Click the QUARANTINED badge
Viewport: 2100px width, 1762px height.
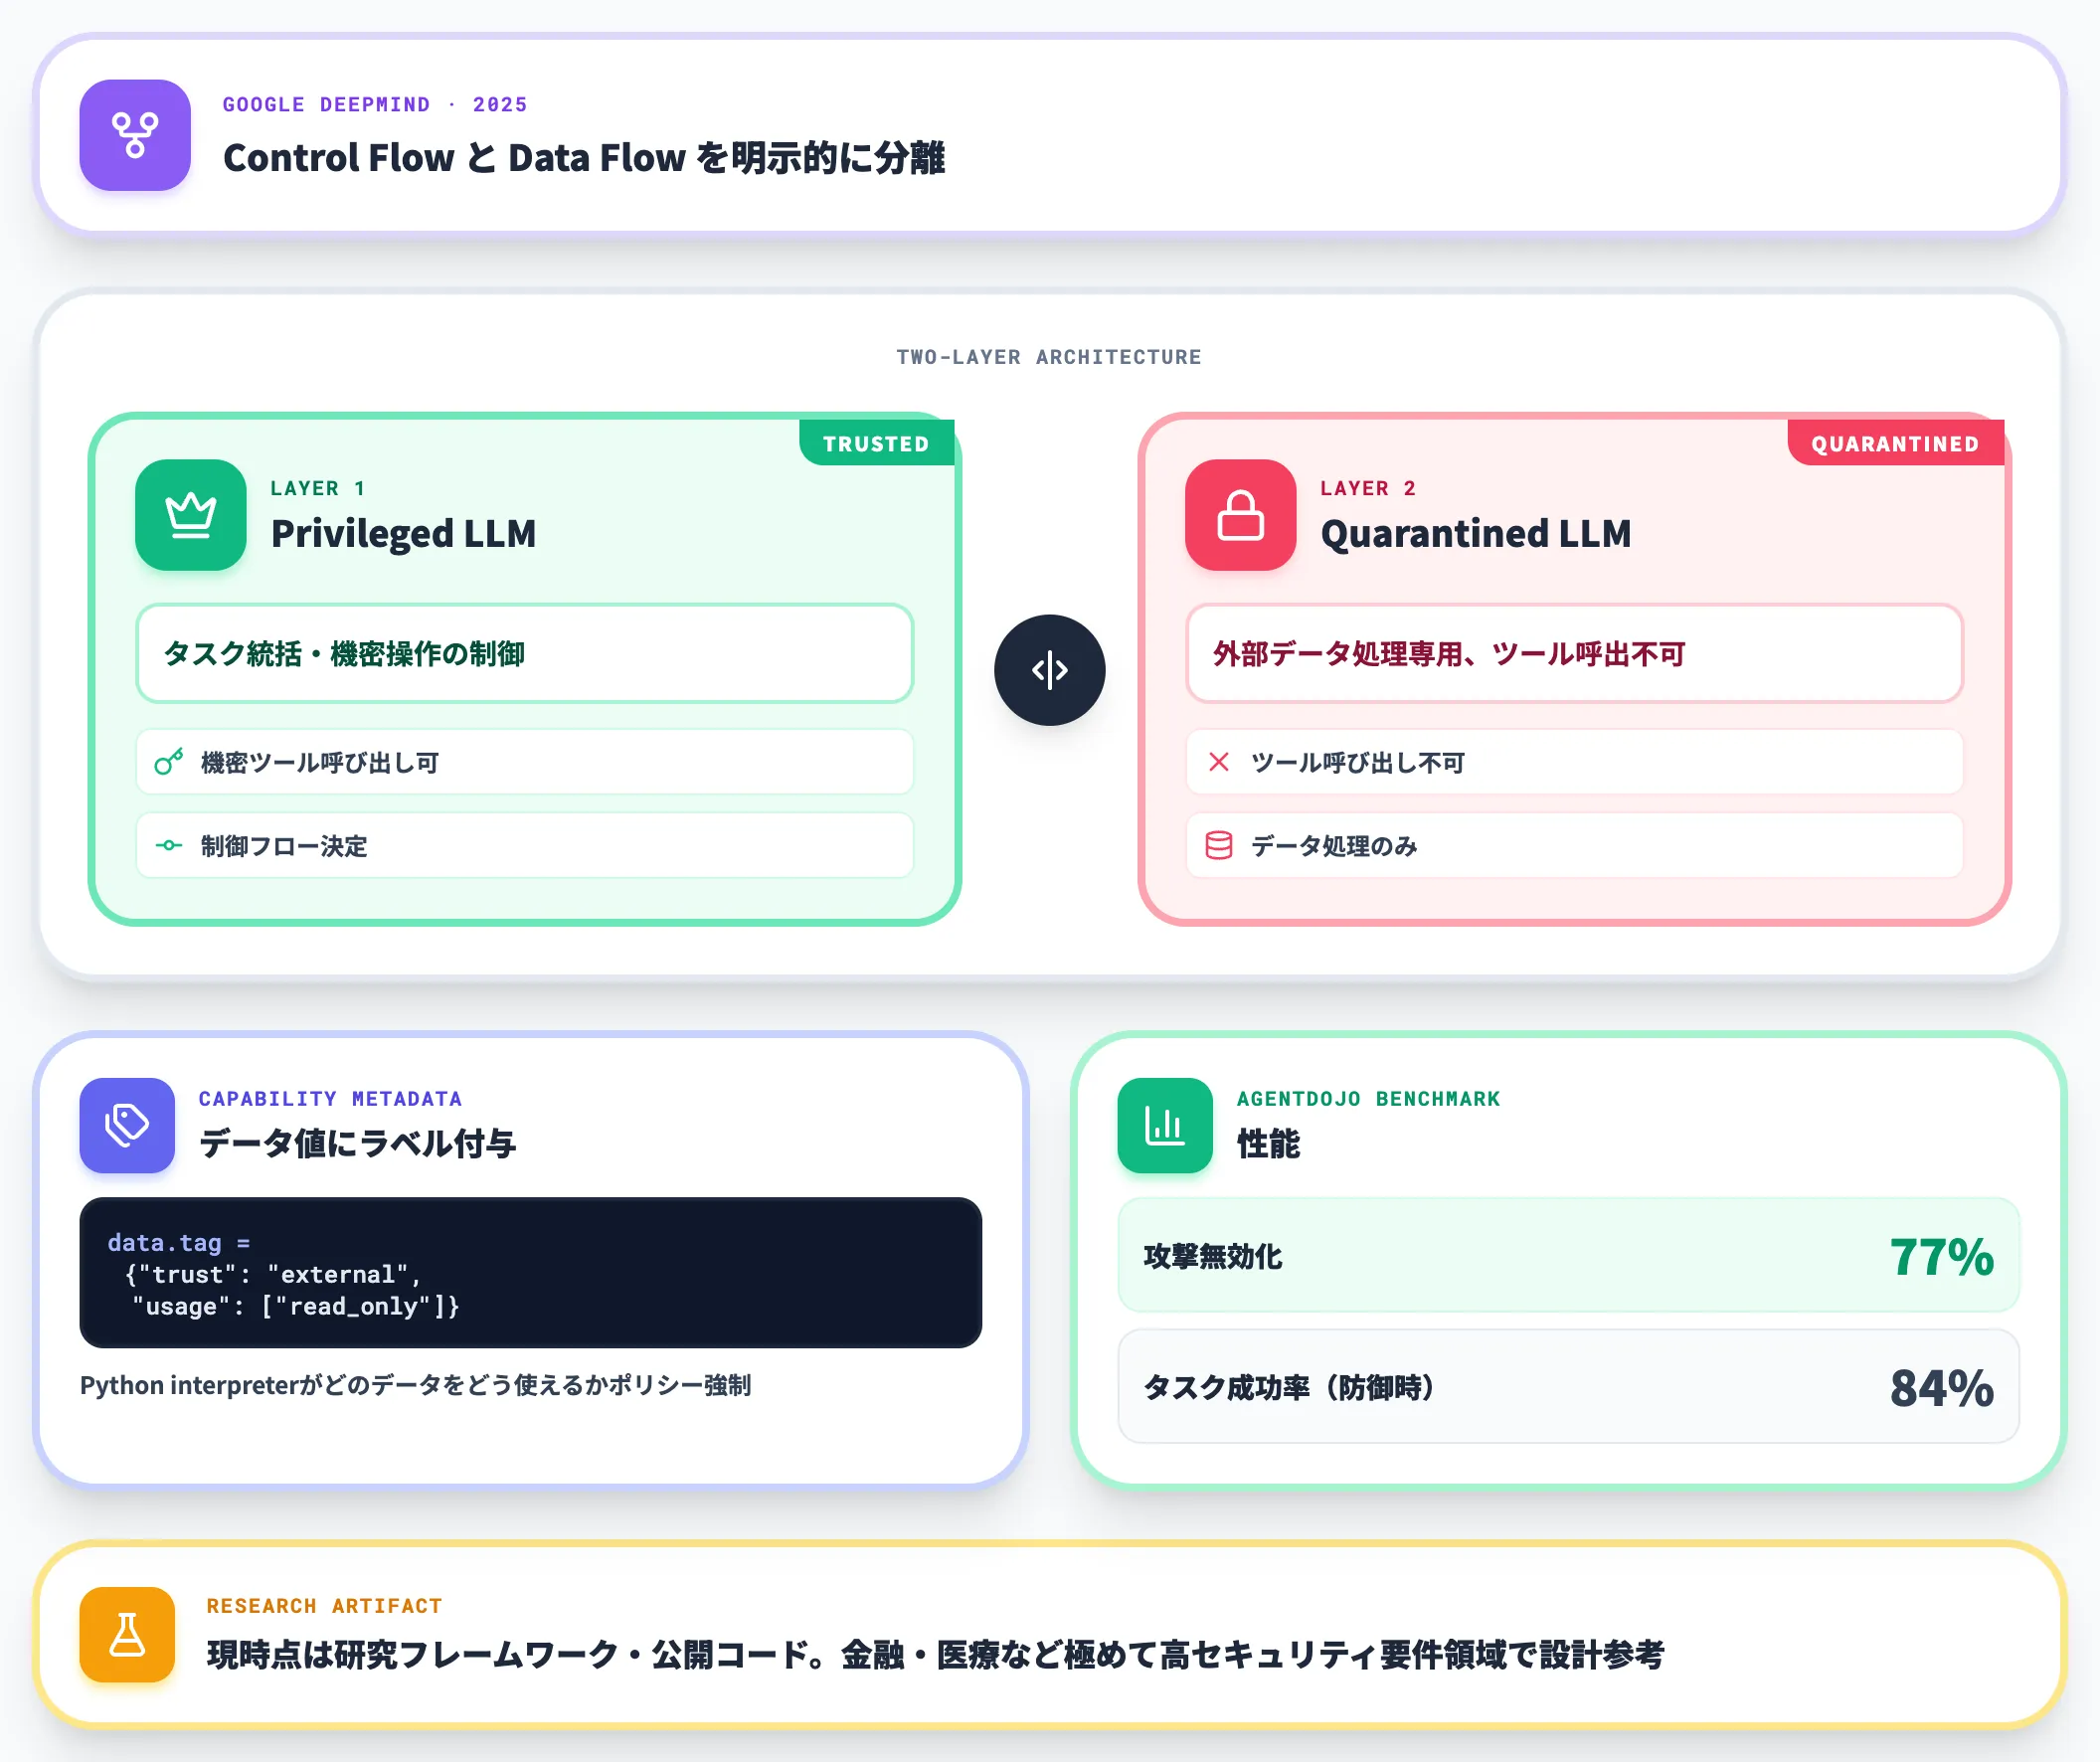[1895, 443]
